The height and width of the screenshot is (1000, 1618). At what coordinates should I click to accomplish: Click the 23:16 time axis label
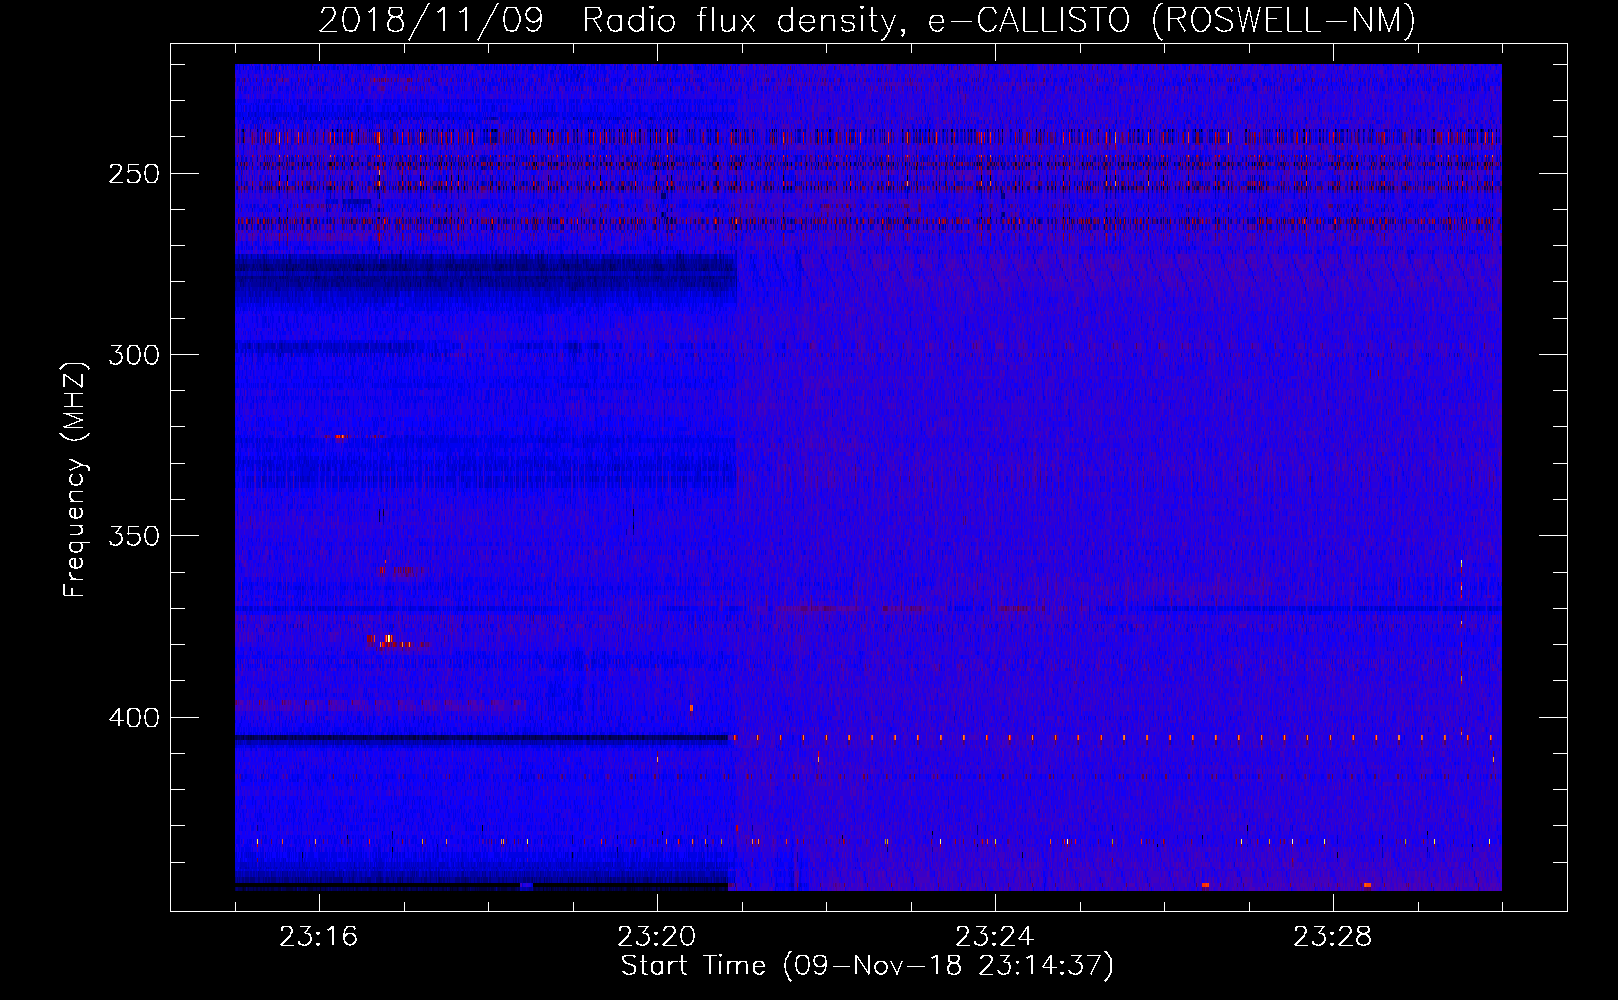(319, 937)
